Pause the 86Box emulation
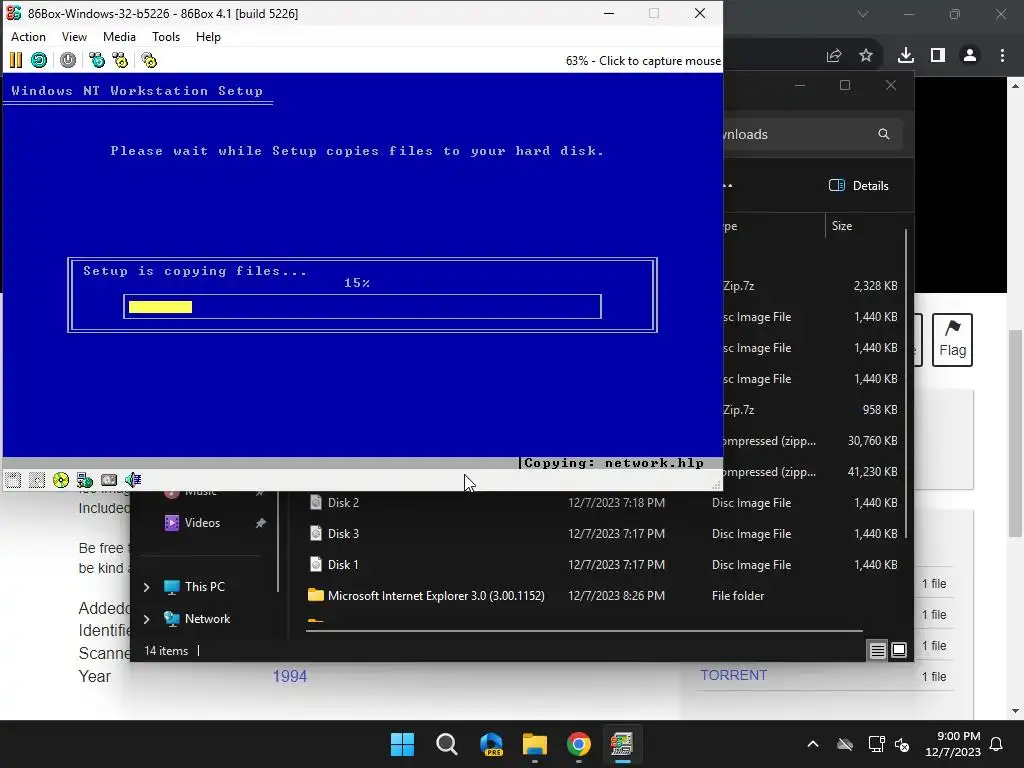 (x=16, y=61)
